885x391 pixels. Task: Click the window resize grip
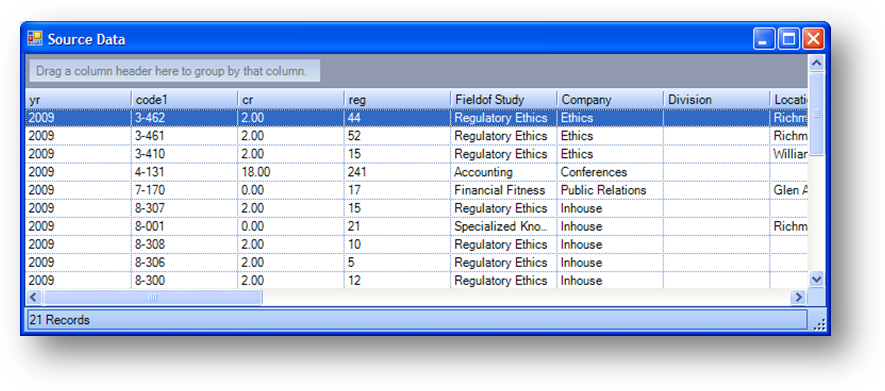click(820, 324)
